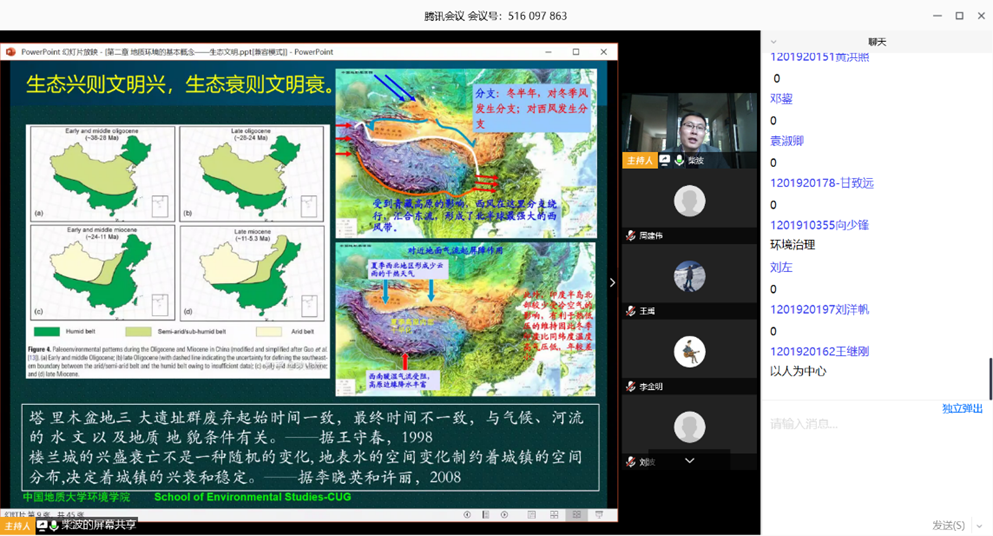993x536 pixels.
Task: Click the microphone icon by 柴波的屏幕共享
Action: (x=54, y=525)
